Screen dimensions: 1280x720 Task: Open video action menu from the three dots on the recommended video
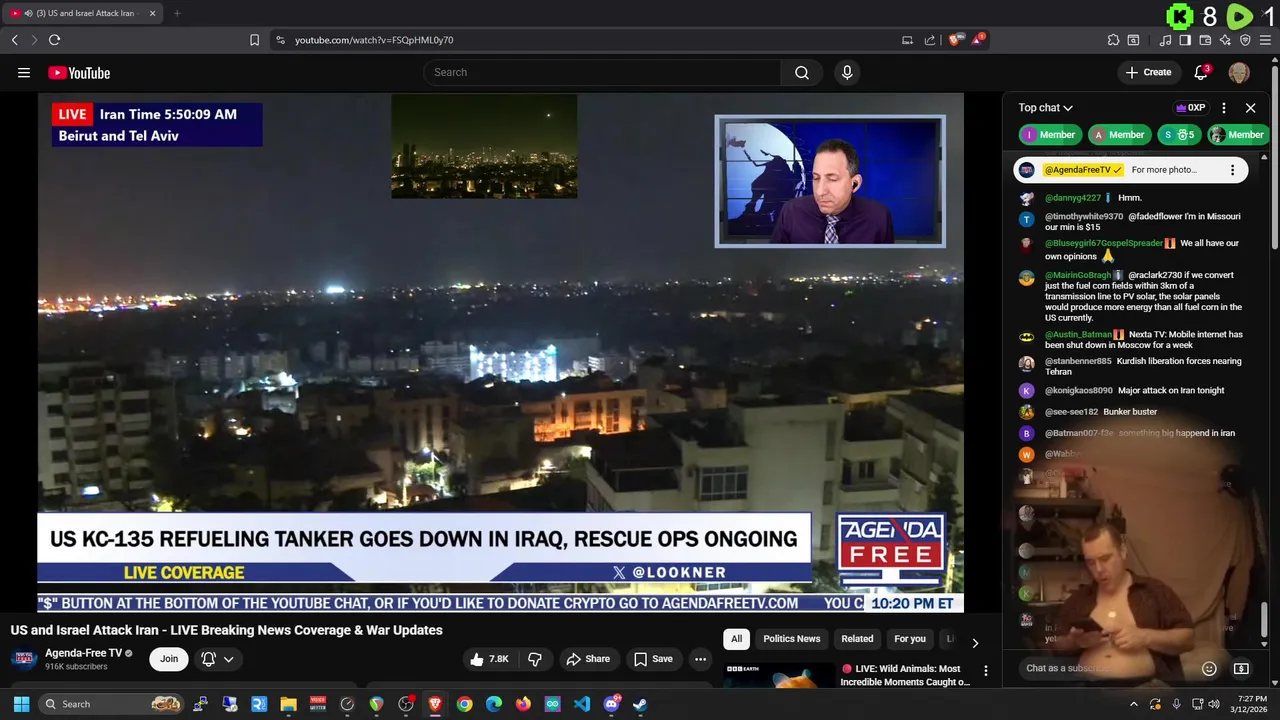[x=985, y=671]
